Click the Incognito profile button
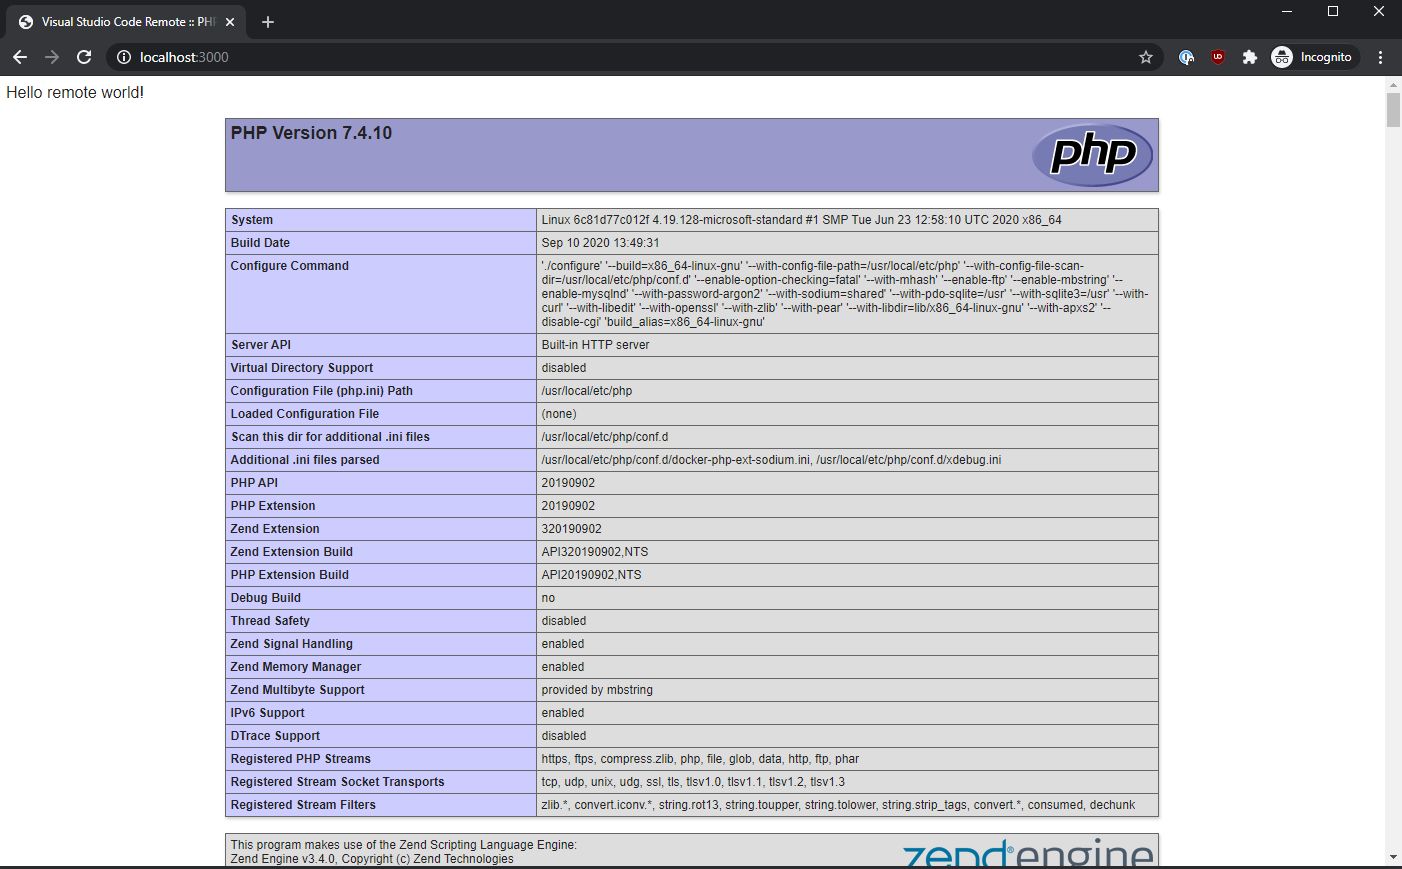Image resolution: width=1402 pixels, height=869 pixels. [1313, 57]
